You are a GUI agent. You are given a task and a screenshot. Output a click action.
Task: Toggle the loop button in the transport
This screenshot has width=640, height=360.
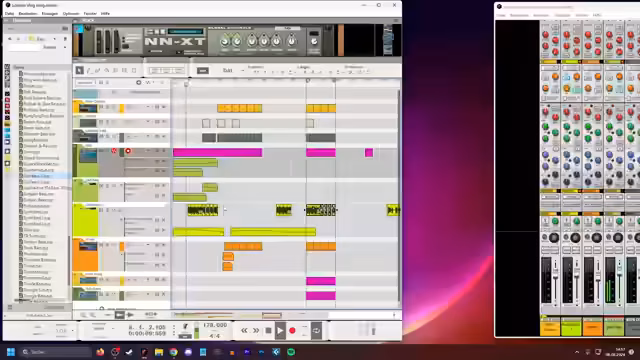(316, 331)
